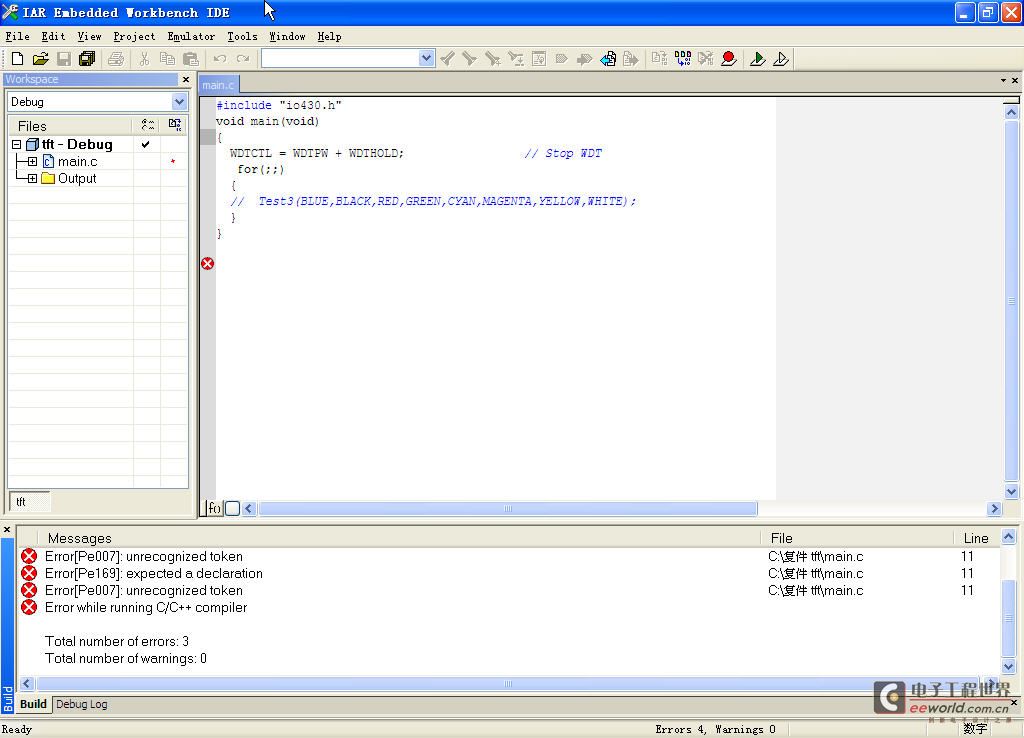
Task: Click the Go To line toolbar icon
Action: tap(539, 59)
